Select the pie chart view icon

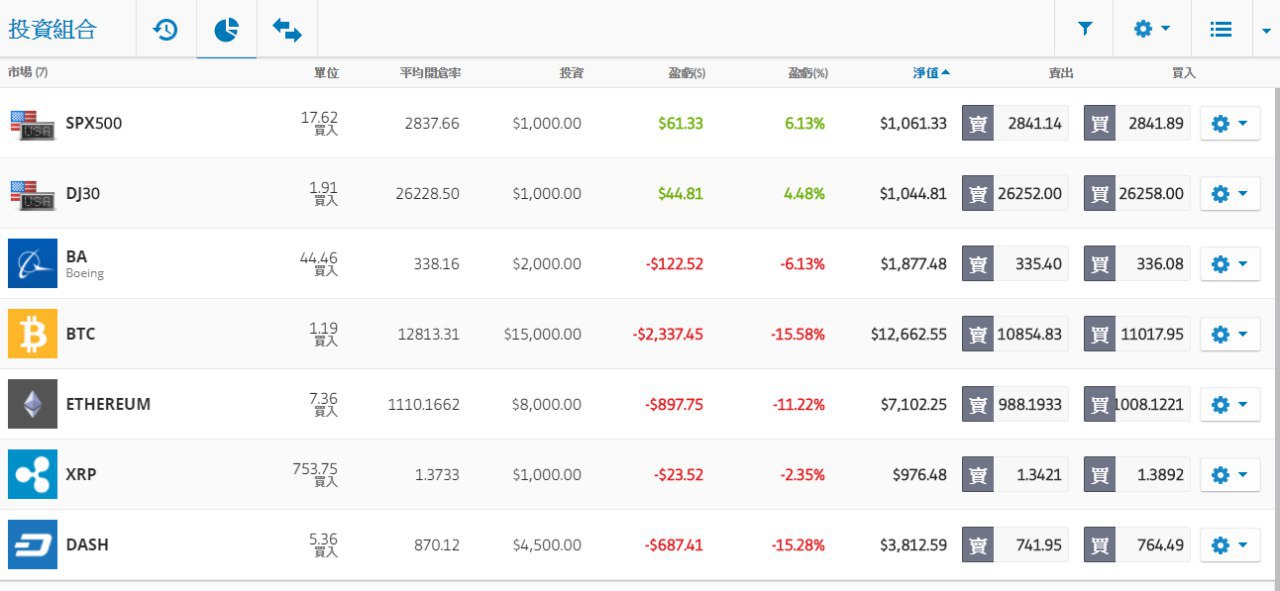(x=226, y=30)
